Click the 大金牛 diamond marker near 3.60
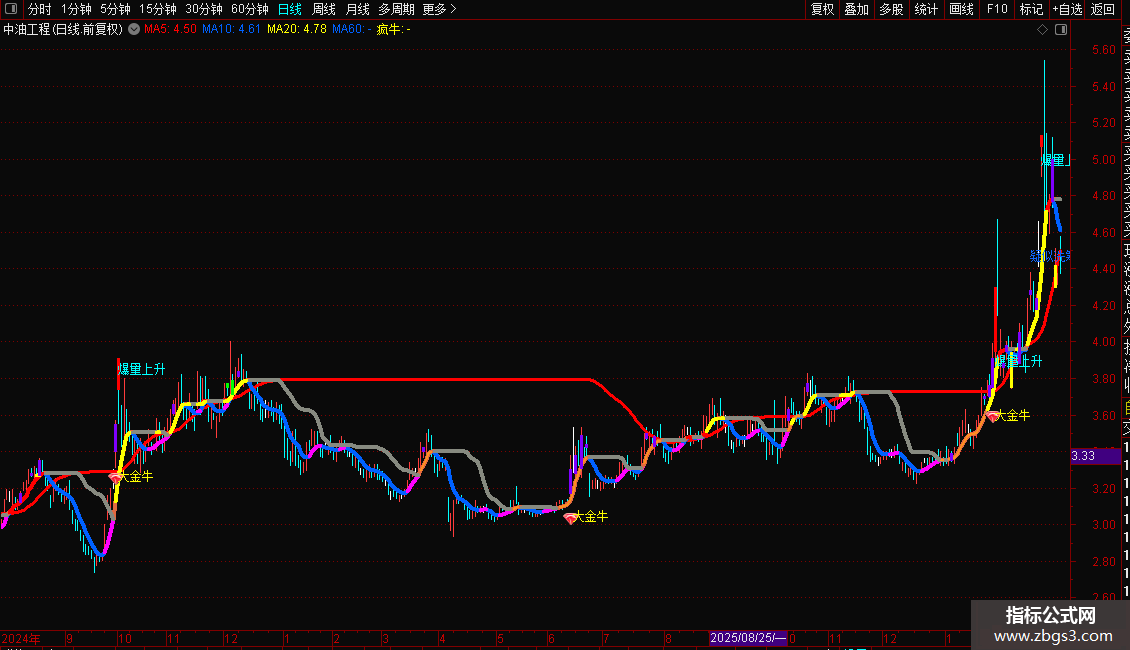The image size is (1130, 650). 992,415
